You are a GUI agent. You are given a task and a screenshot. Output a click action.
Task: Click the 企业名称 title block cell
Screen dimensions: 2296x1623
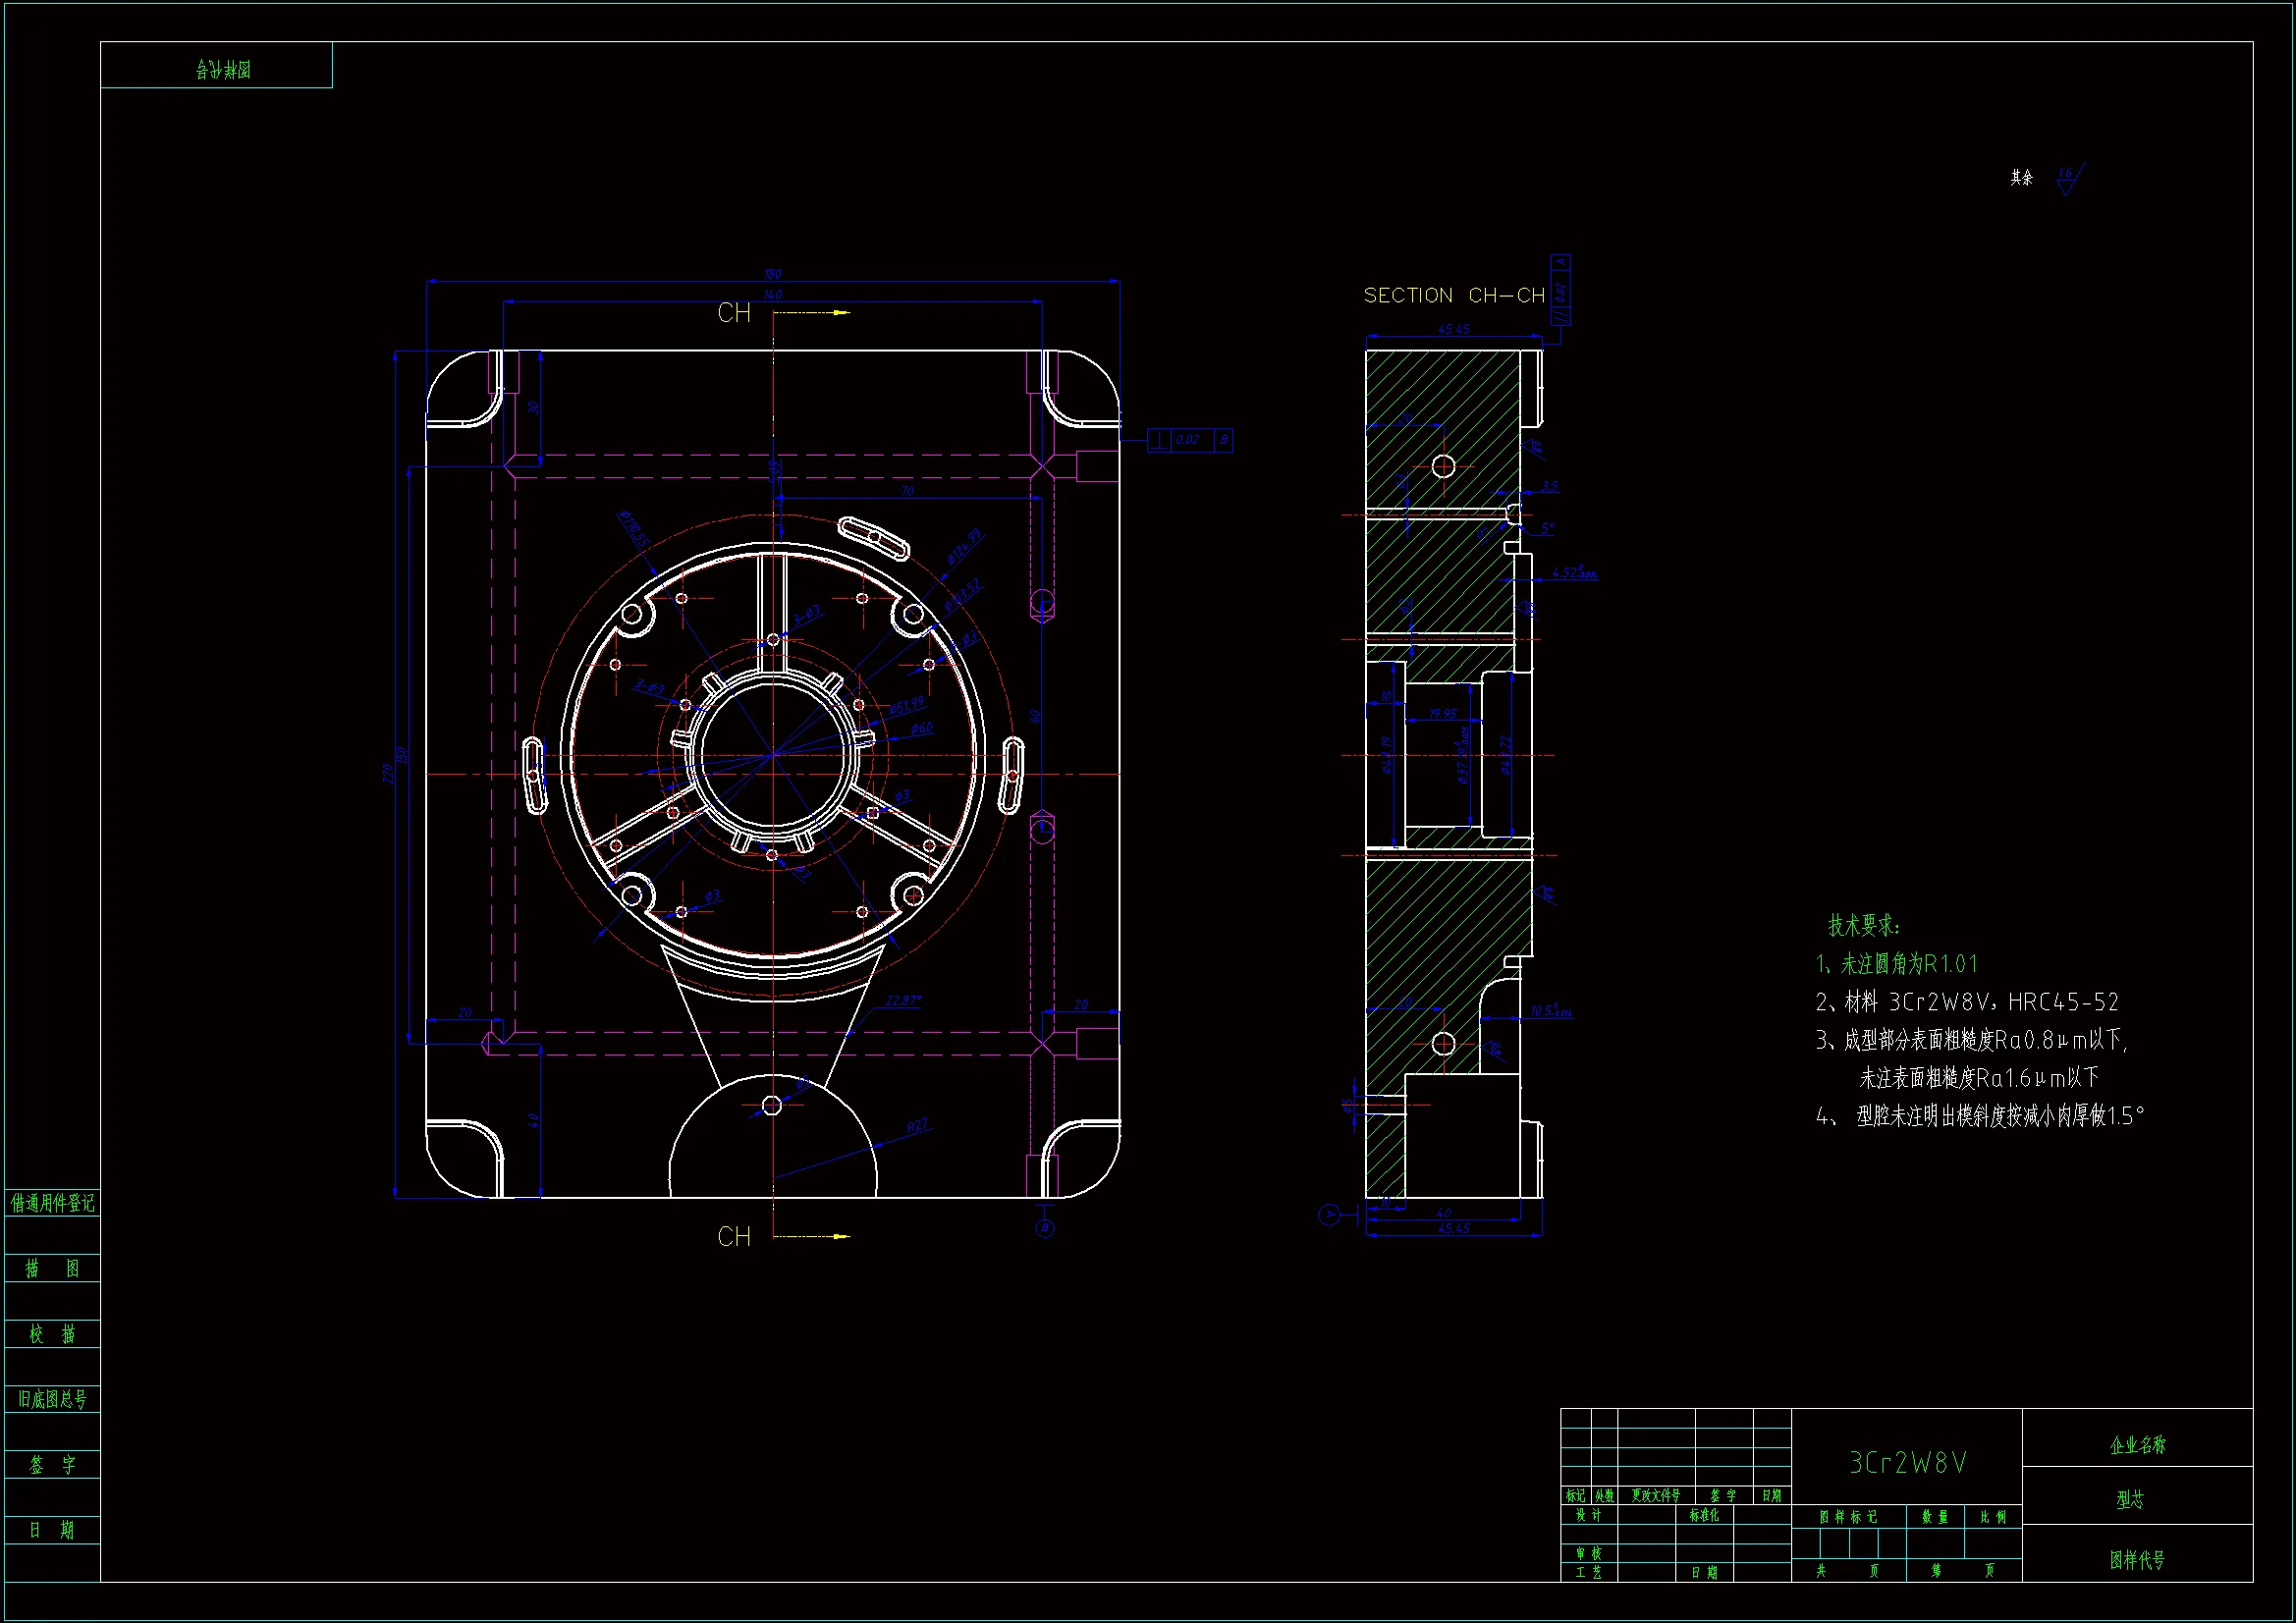tap(2137, 1445)
